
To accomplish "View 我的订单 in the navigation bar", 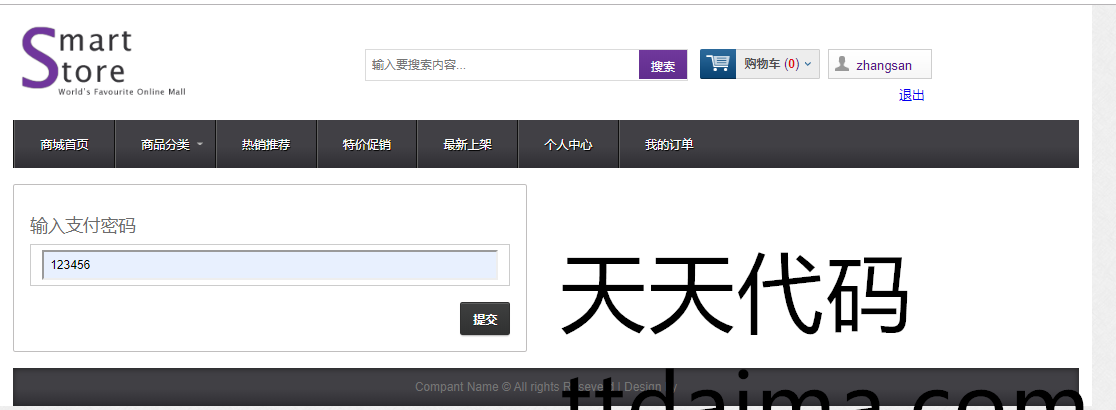I will click(x=669, y=145).
